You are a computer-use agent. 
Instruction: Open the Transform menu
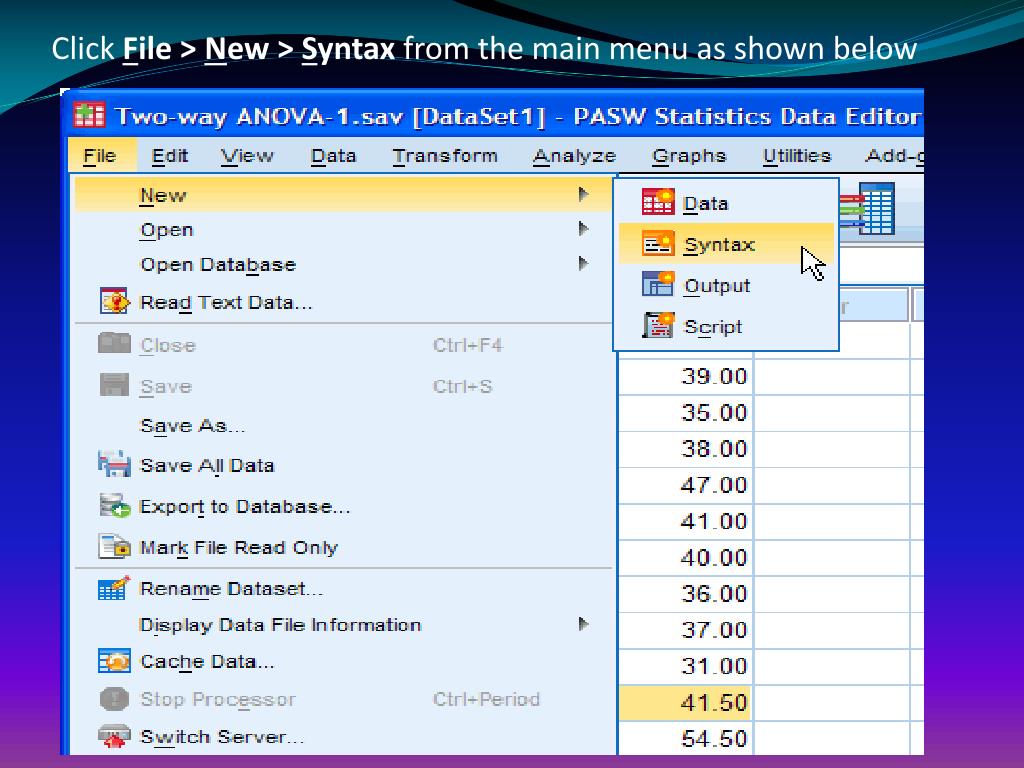[445, 155]
